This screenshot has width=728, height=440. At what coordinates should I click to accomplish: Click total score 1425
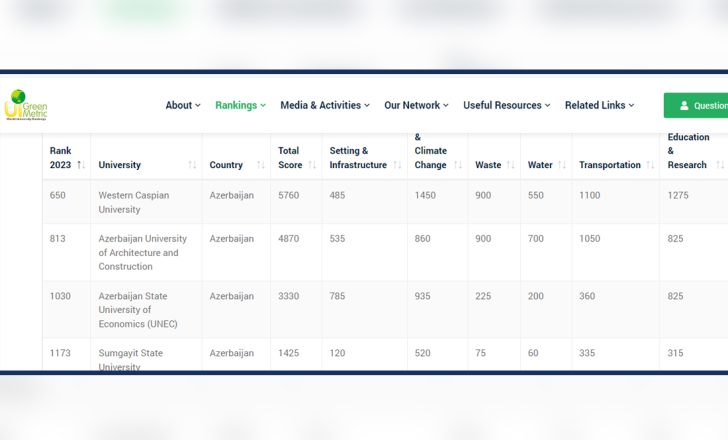click(288, 353)
